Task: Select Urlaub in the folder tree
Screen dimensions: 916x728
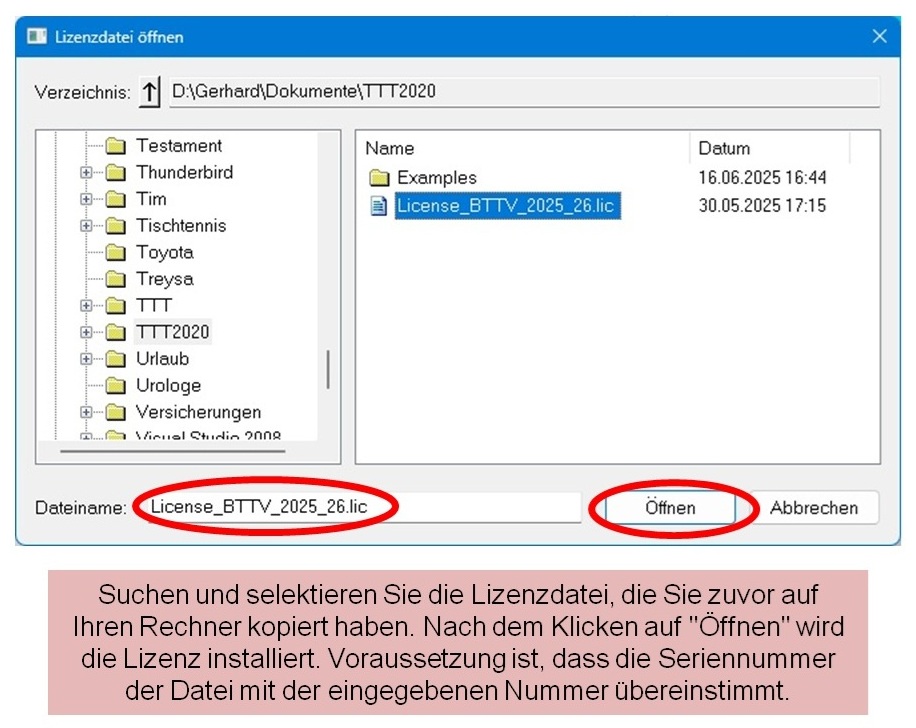Action: coord(162,359)
